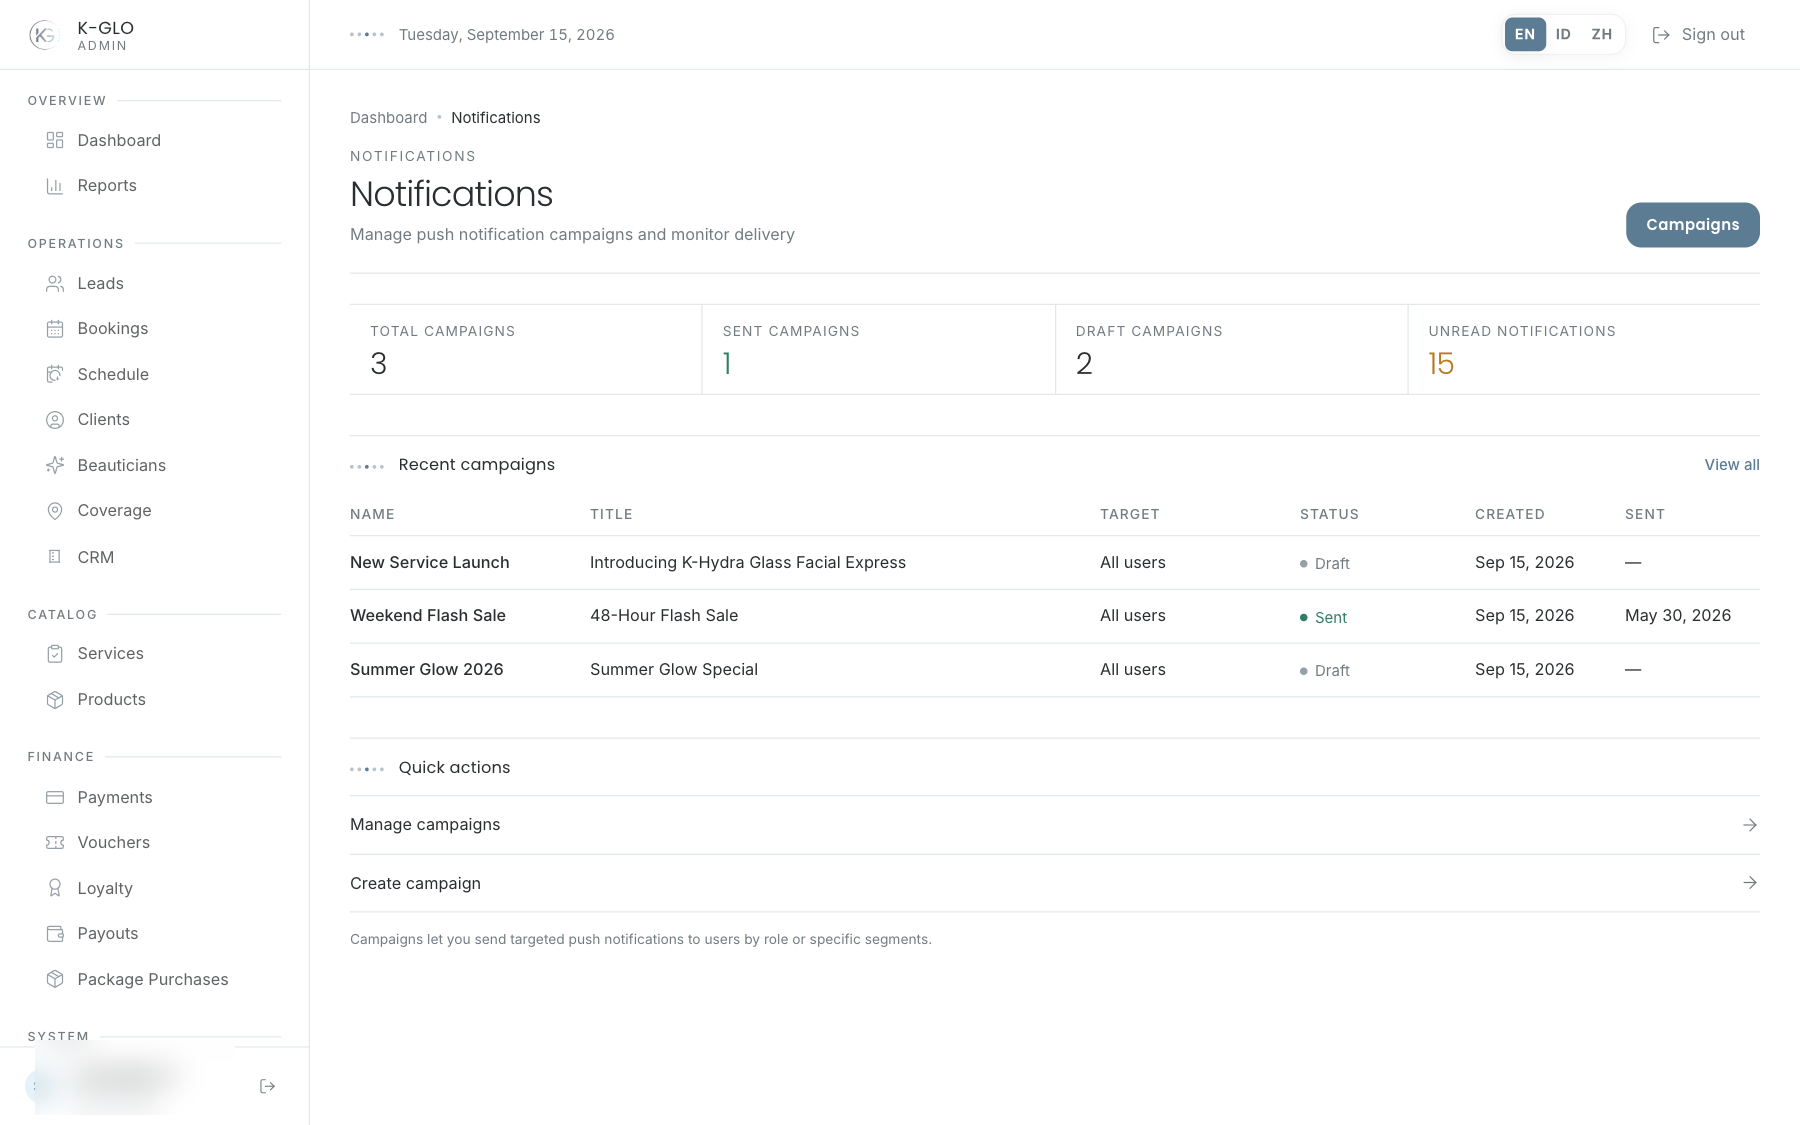
Task: Open the Payments card icon
Action: click(x=55, y=797)
